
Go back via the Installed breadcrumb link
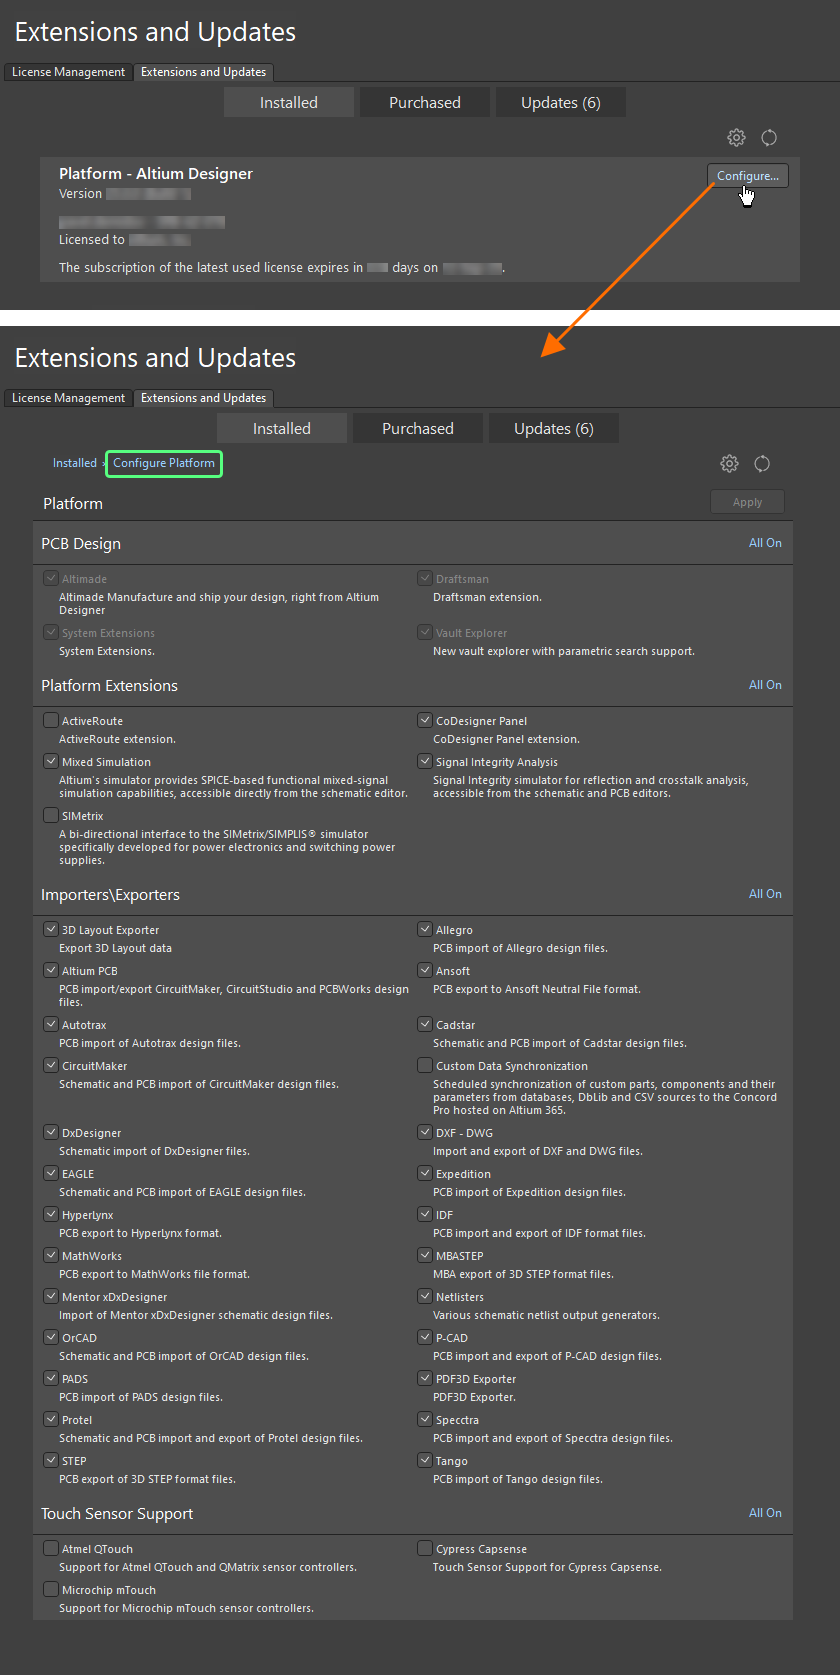click(75, 463)
